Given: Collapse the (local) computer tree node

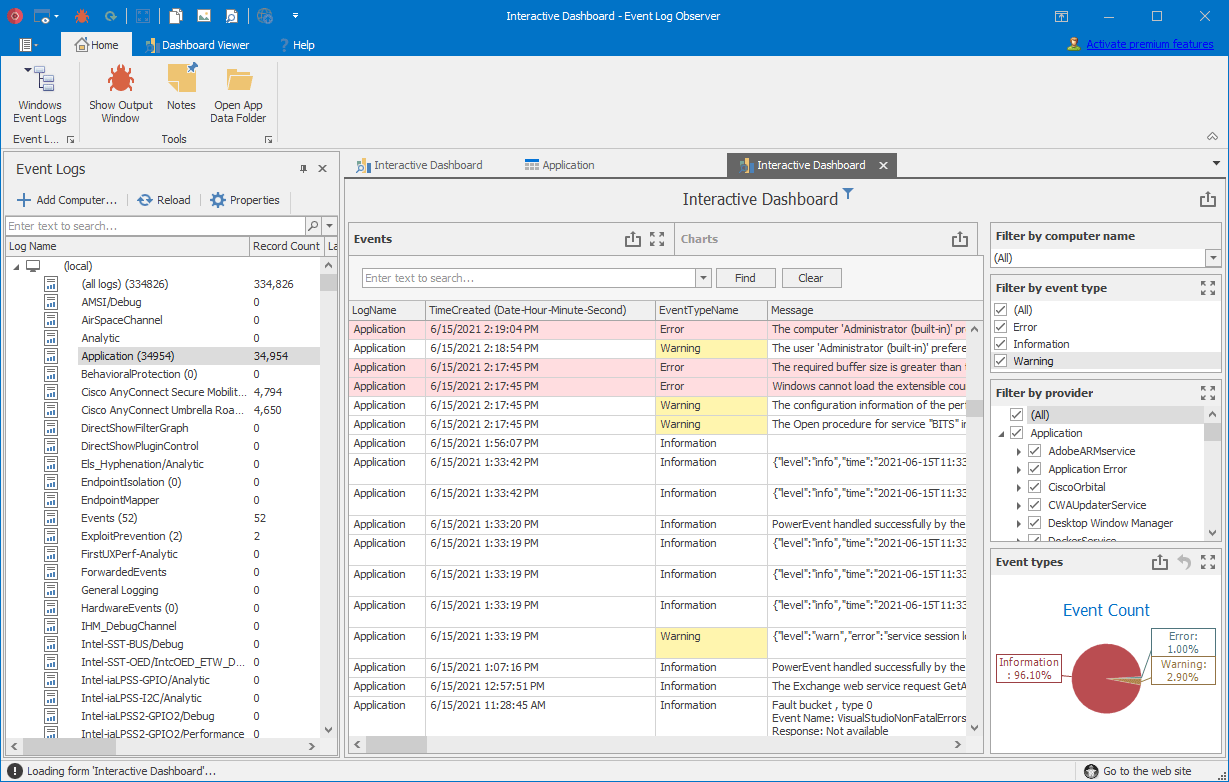Looking at the screenshot, I should tap(16, 266).
